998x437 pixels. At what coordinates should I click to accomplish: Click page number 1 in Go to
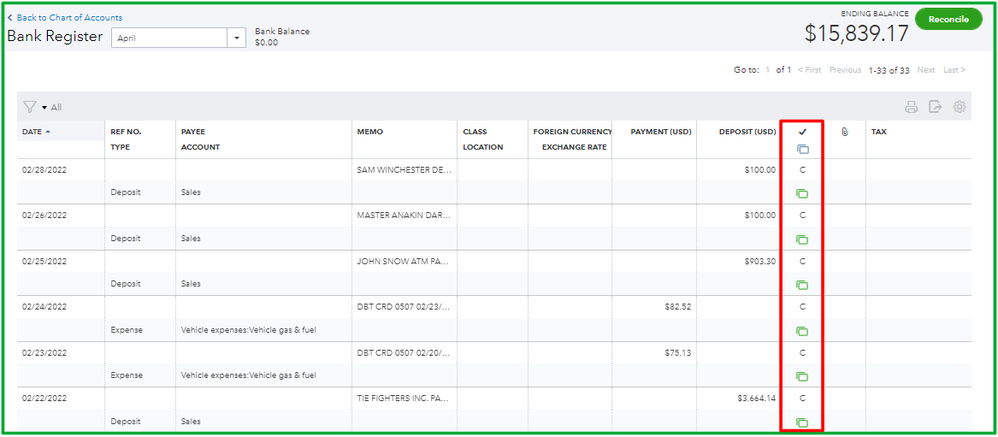click(x=768, y=70)
